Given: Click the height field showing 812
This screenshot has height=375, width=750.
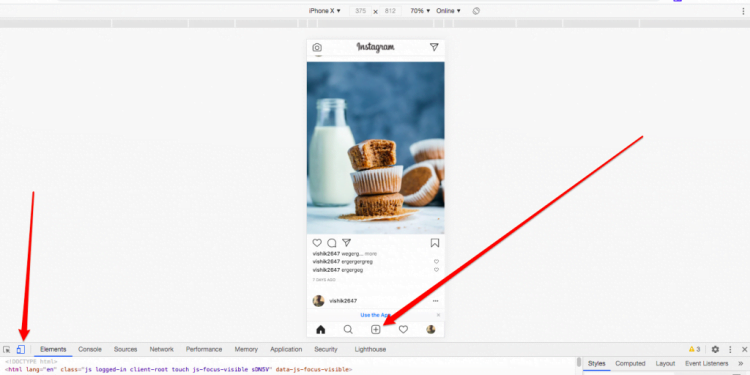Looking at the screenshot, I should pyautogui.click(x=390, y=11).
